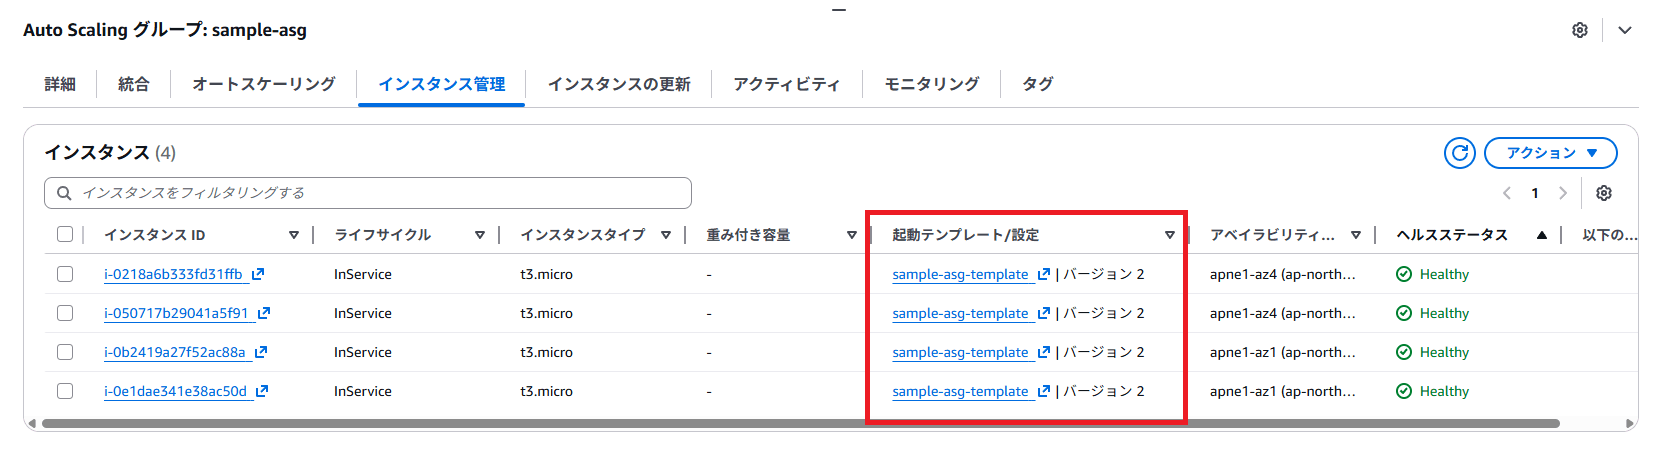Collapse panel with top-right chevron
Image resolution: width=1655 pixels, height=452 pixels.
click(1625, 30)
